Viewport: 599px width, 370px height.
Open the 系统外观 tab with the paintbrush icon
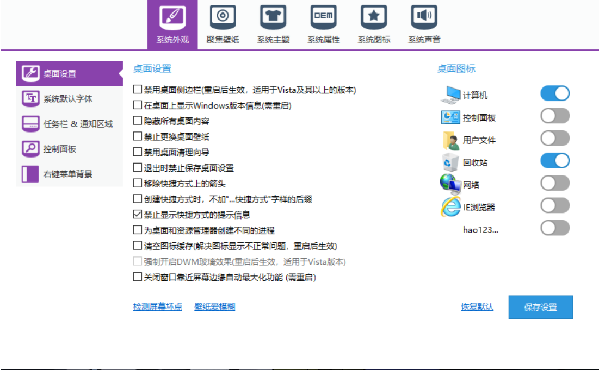point(172,24)
